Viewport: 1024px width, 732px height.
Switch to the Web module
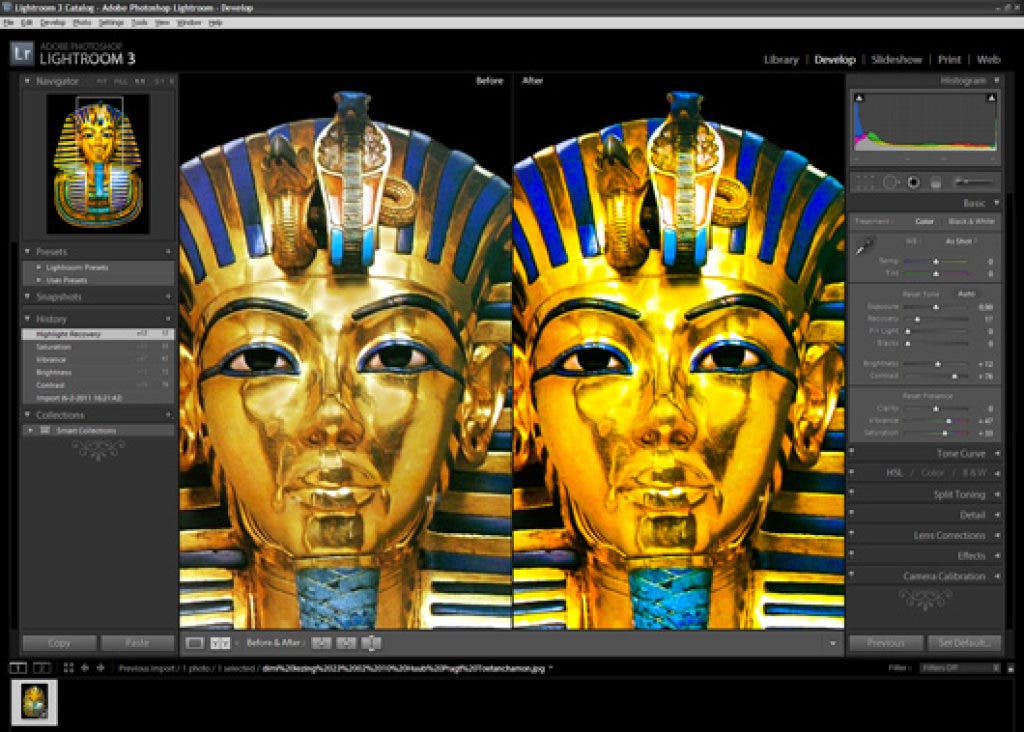click(x=988, y=59)
